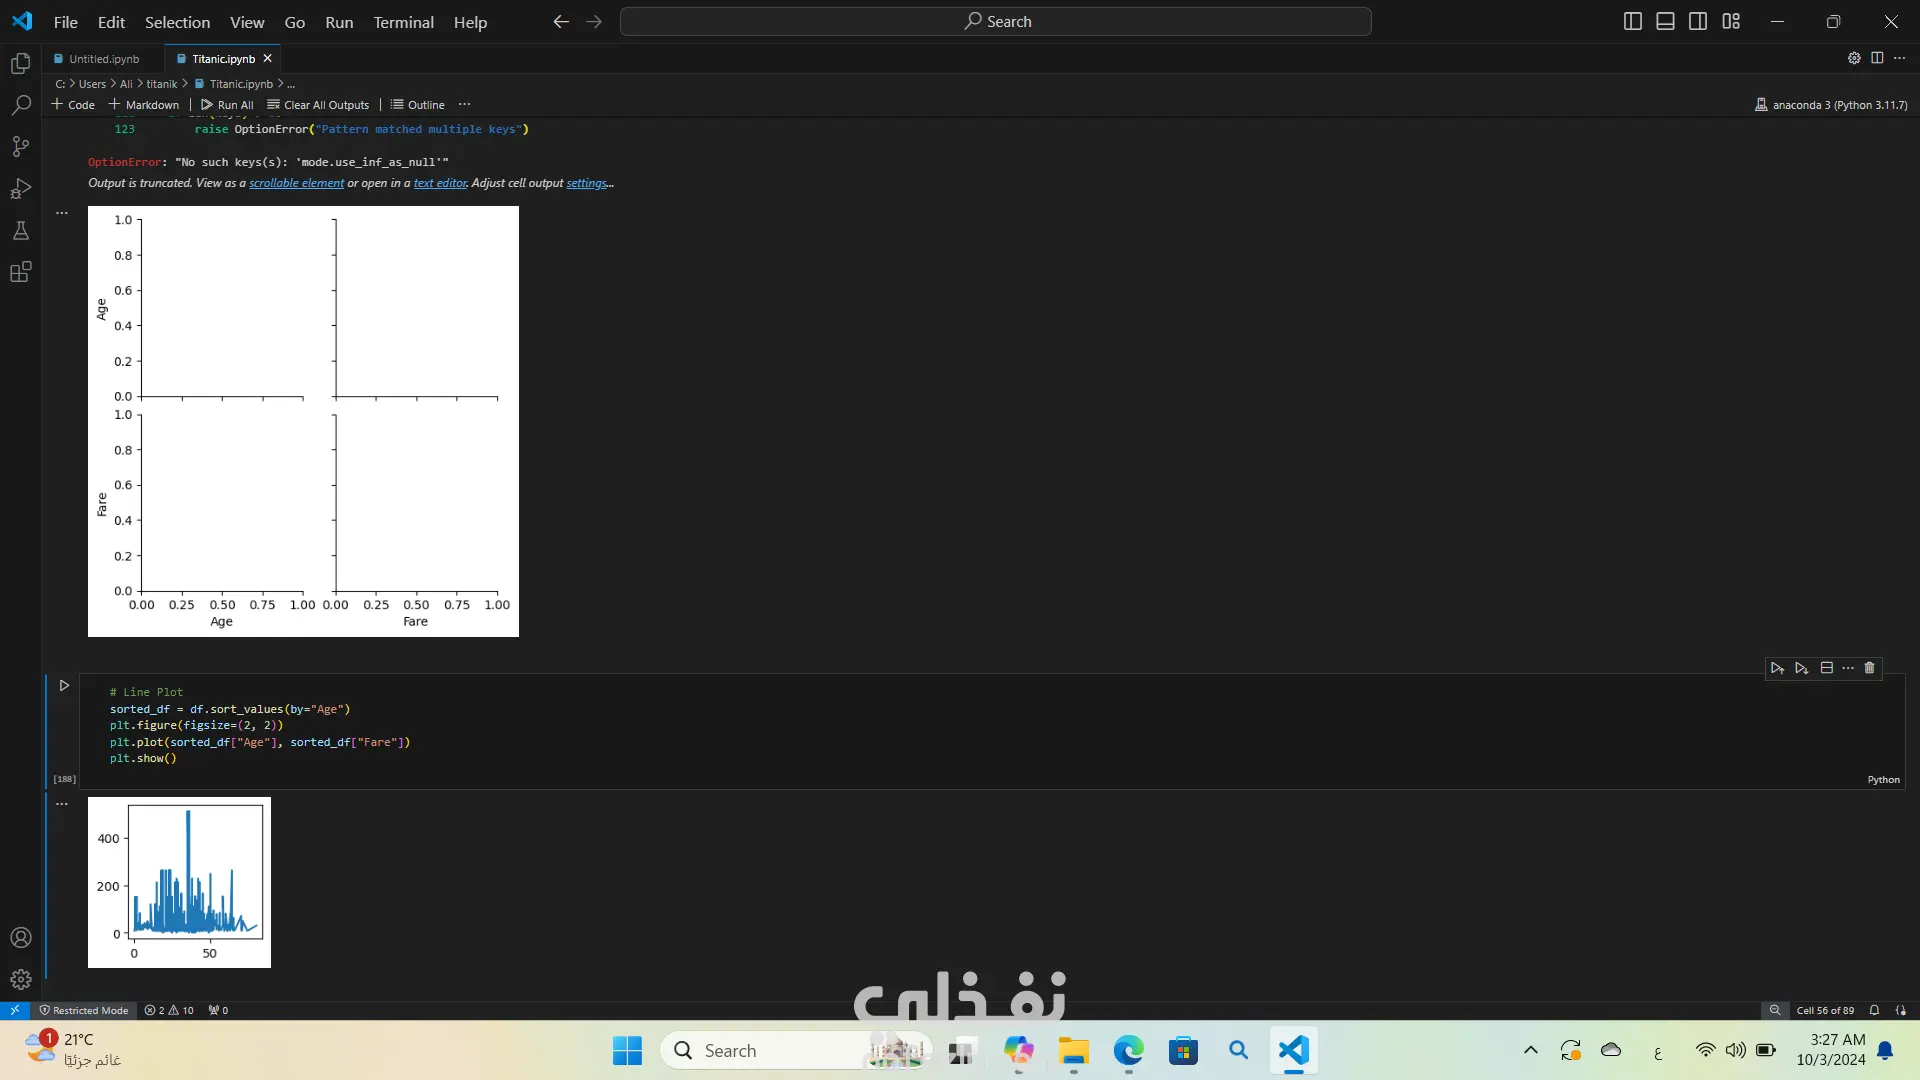
Task: Select the anaconda 3 Python kernel picker
Action: point(1830,105)
